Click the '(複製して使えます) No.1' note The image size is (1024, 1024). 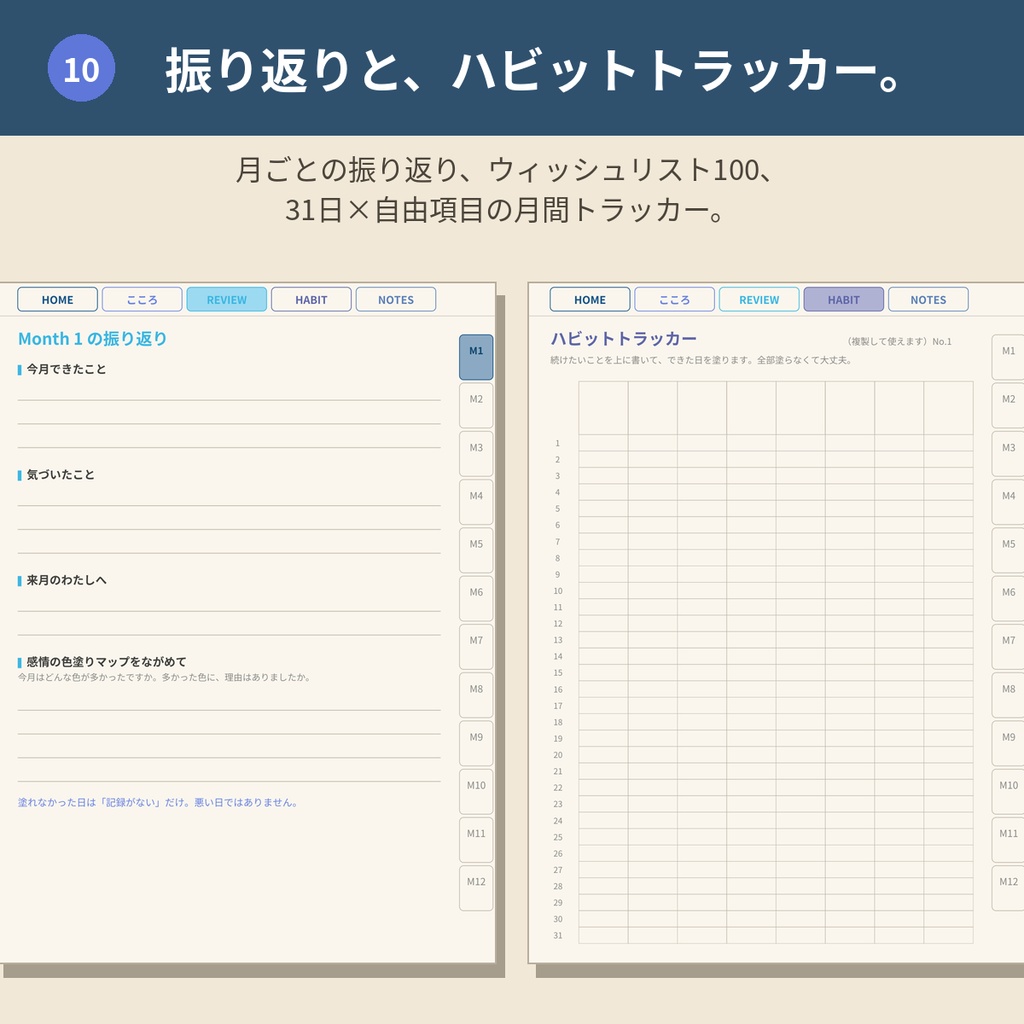click(899, 342)
